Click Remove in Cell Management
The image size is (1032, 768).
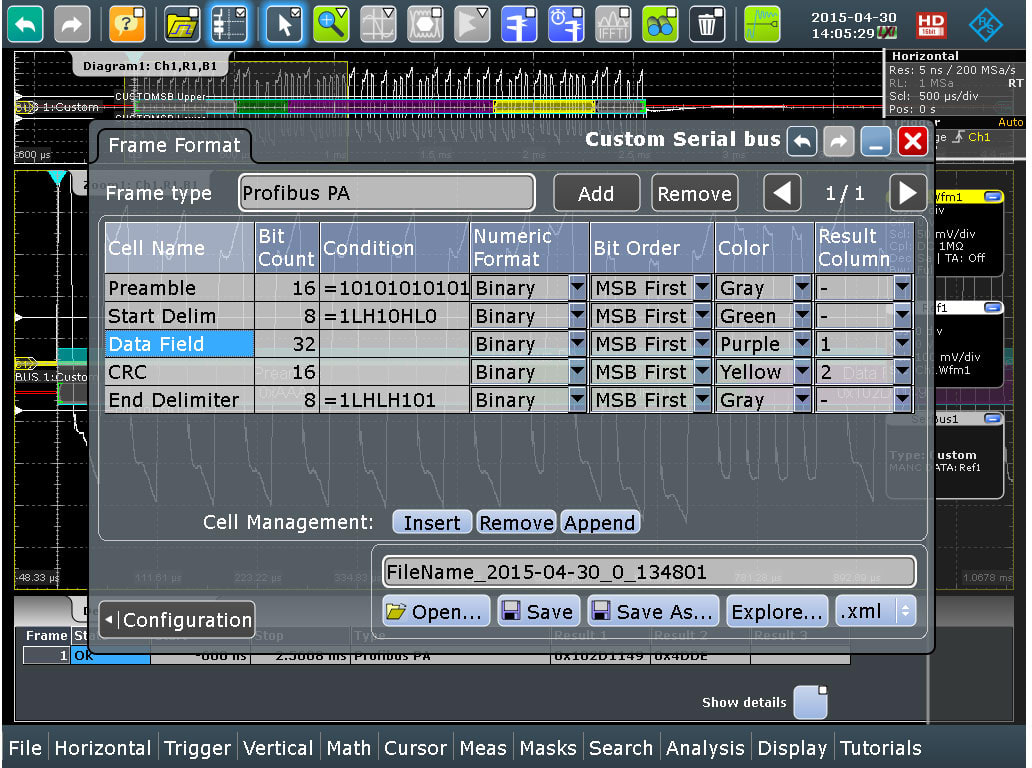click(516, 523)
